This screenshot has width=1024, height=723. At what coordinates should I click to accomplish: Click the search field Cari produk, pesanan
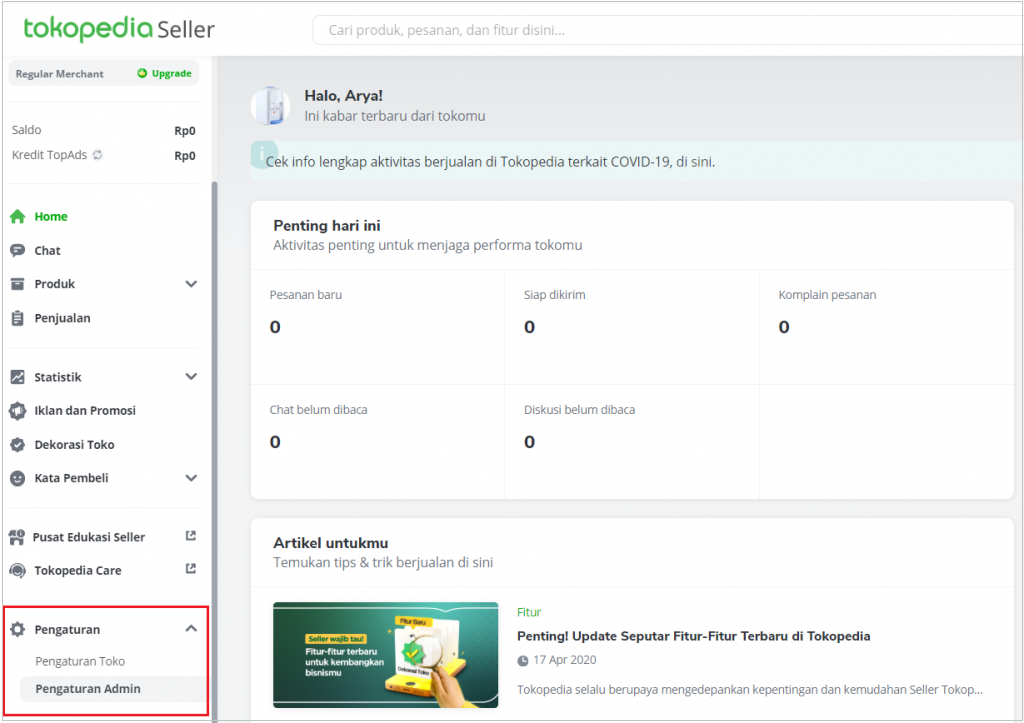point(666,30)
